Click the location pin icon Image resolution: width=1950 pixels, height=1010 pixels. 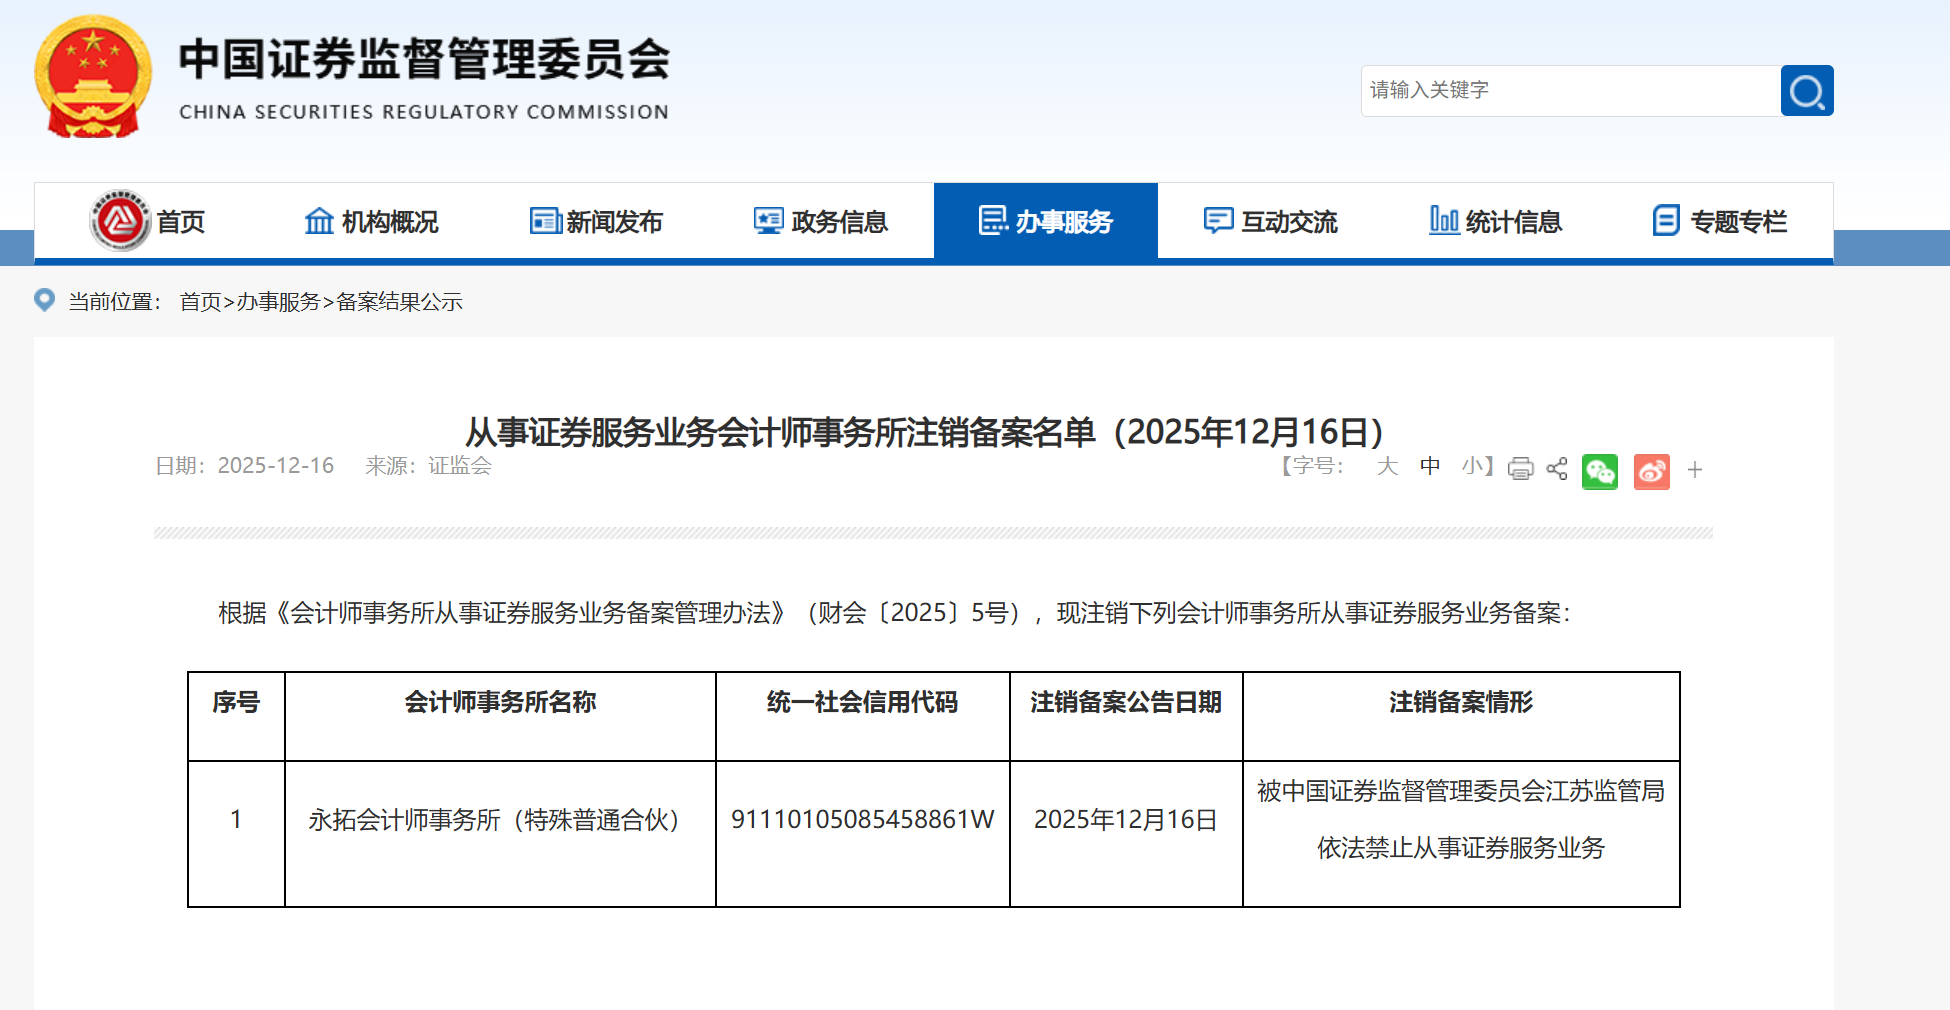(x=45, y=300)
